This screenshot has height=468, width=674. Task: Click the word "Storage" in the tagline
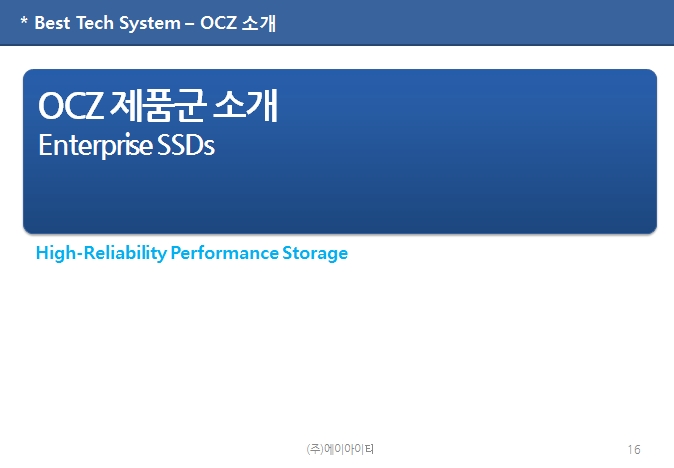315,253
